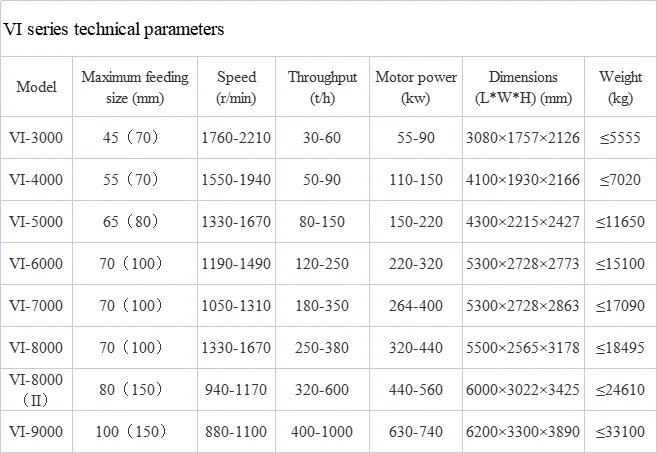Select the Weight (kg) column header
This screenshot has width=657, height=453.
(620, 87)
